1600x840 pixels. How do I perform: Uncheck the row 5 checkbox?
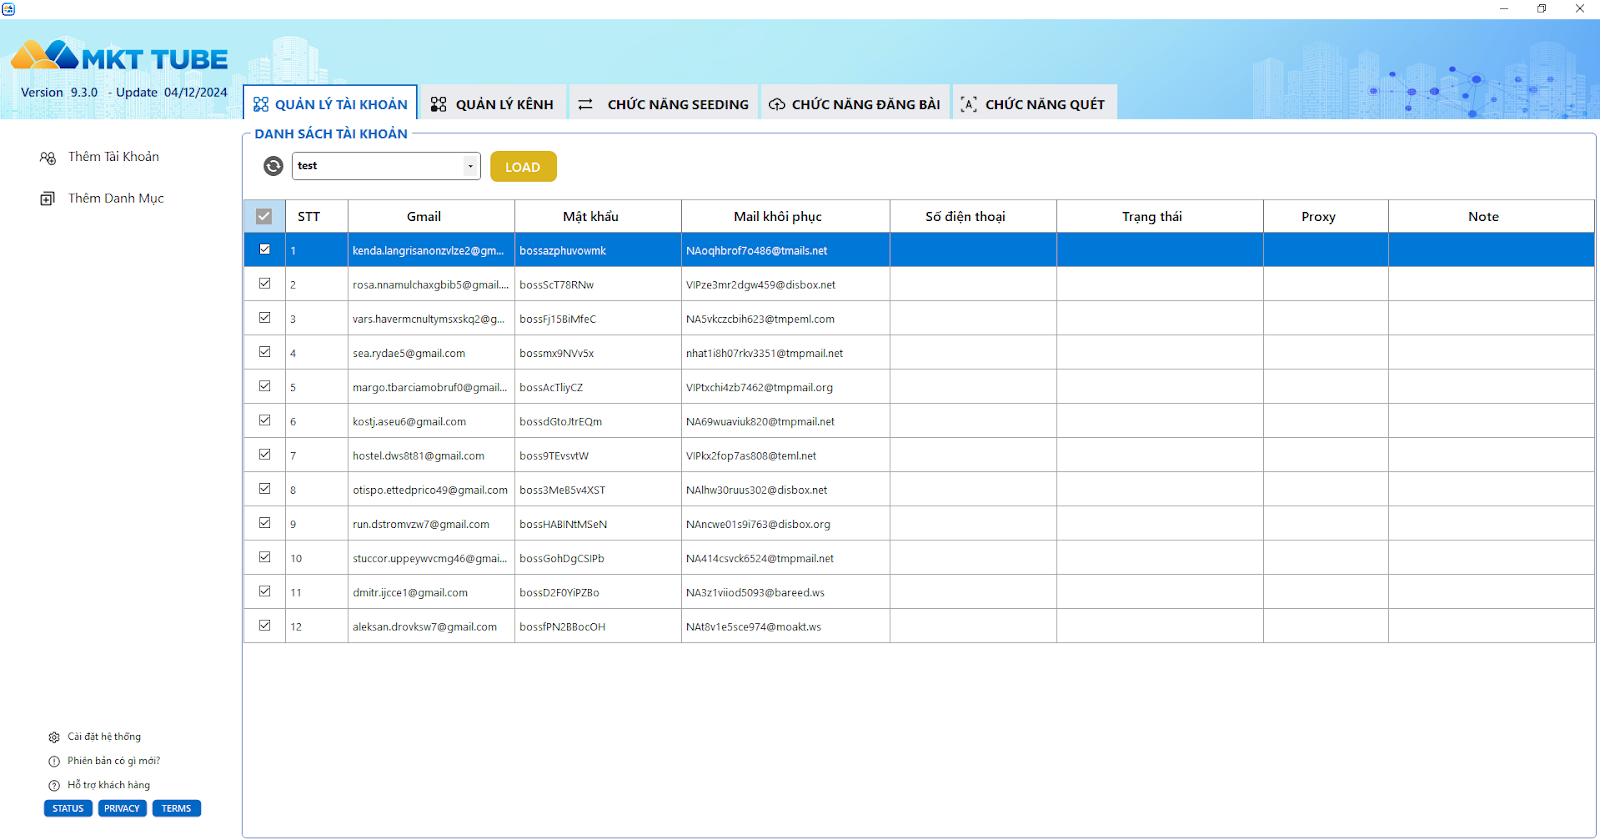[265, 385]
